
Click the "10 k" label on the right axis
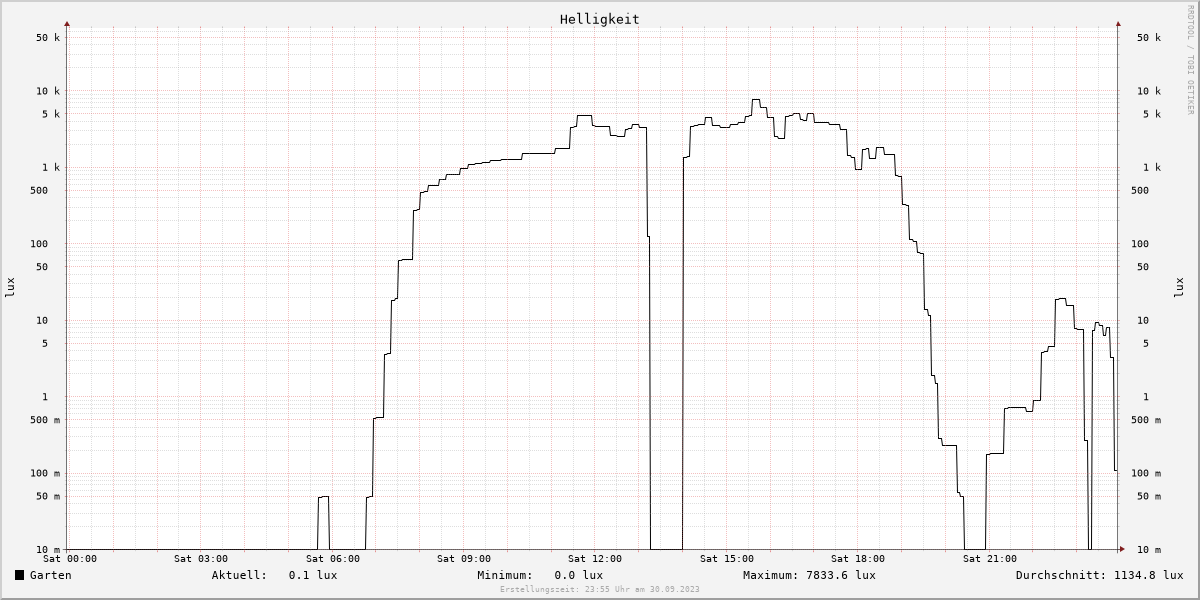point(1149,91)
